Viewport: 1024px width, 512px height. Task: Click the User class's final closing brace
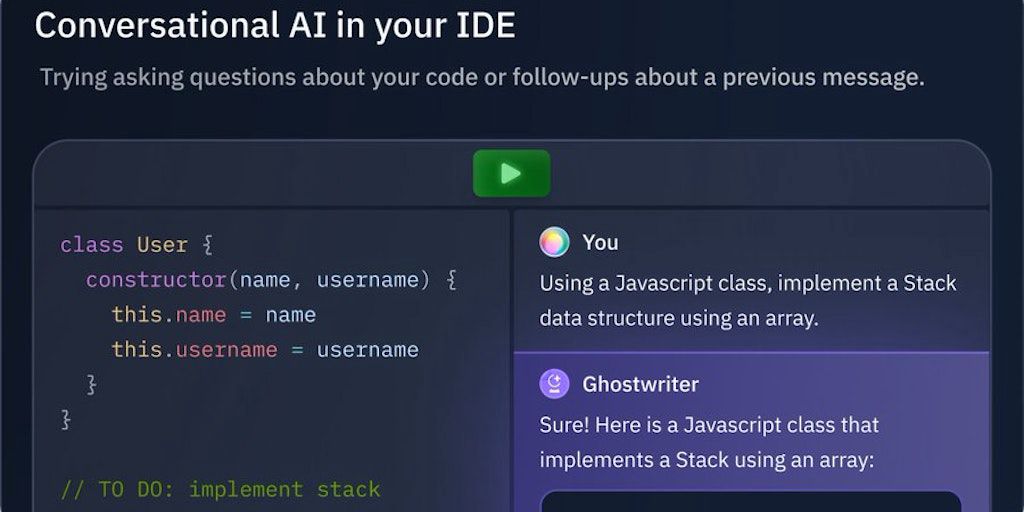[66, 419]
